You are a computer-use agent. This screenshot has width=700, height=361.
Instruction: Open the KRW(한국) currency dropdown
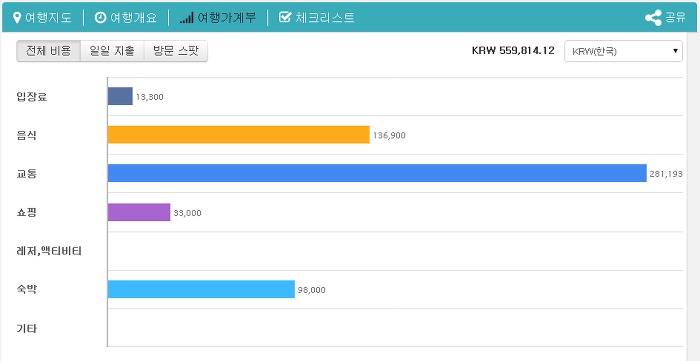[x=623, y=51]
